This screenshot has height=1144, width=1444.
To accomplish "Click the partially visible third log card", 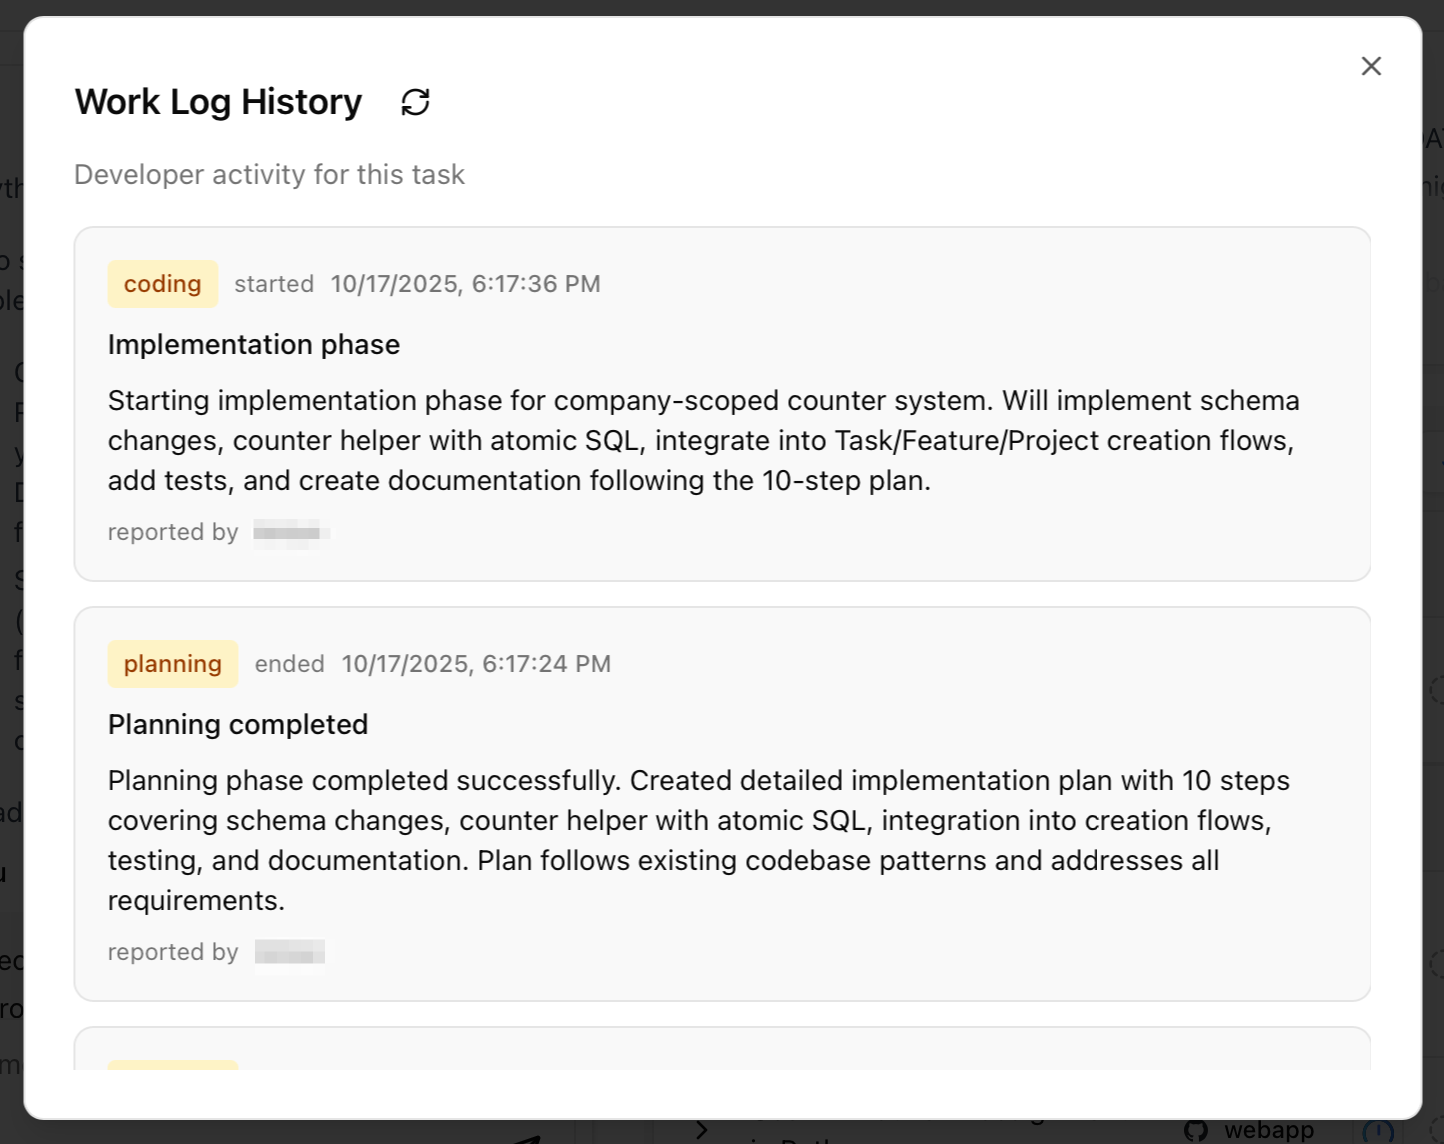I will (x=722, y=1050).
